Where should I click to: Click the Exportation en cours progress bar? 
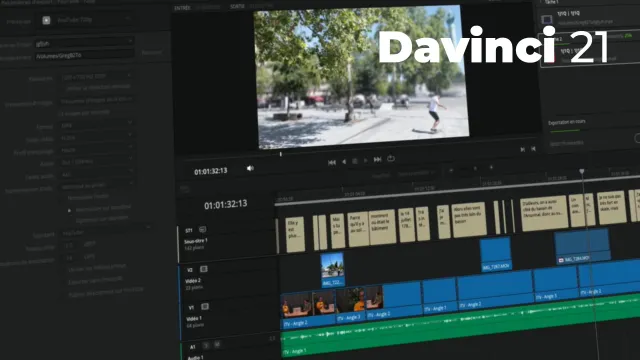pos(565,131)
